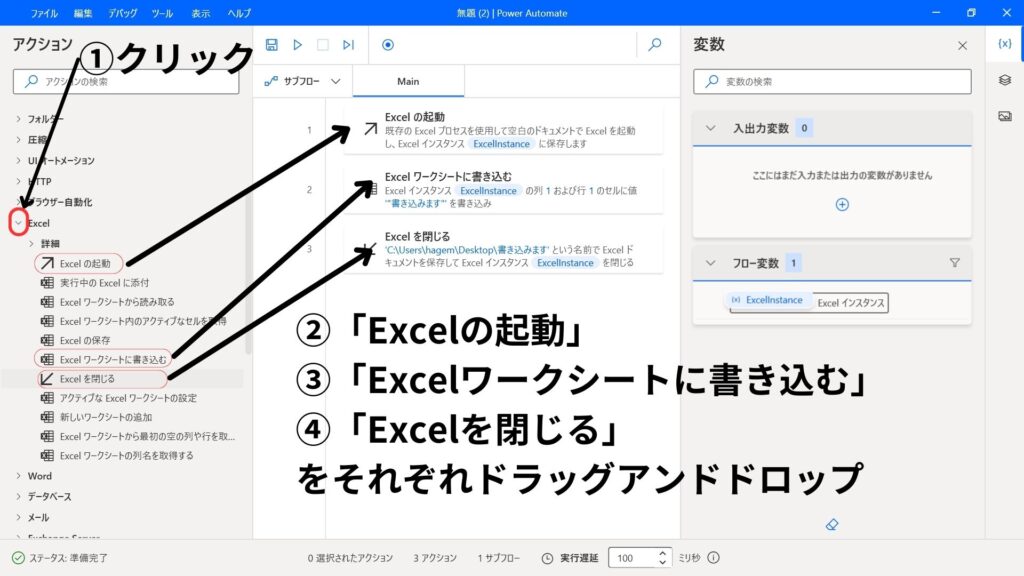Screen dimensions: 1024x576
Task: Collapse the Excel action group
Action: (18, 223)
